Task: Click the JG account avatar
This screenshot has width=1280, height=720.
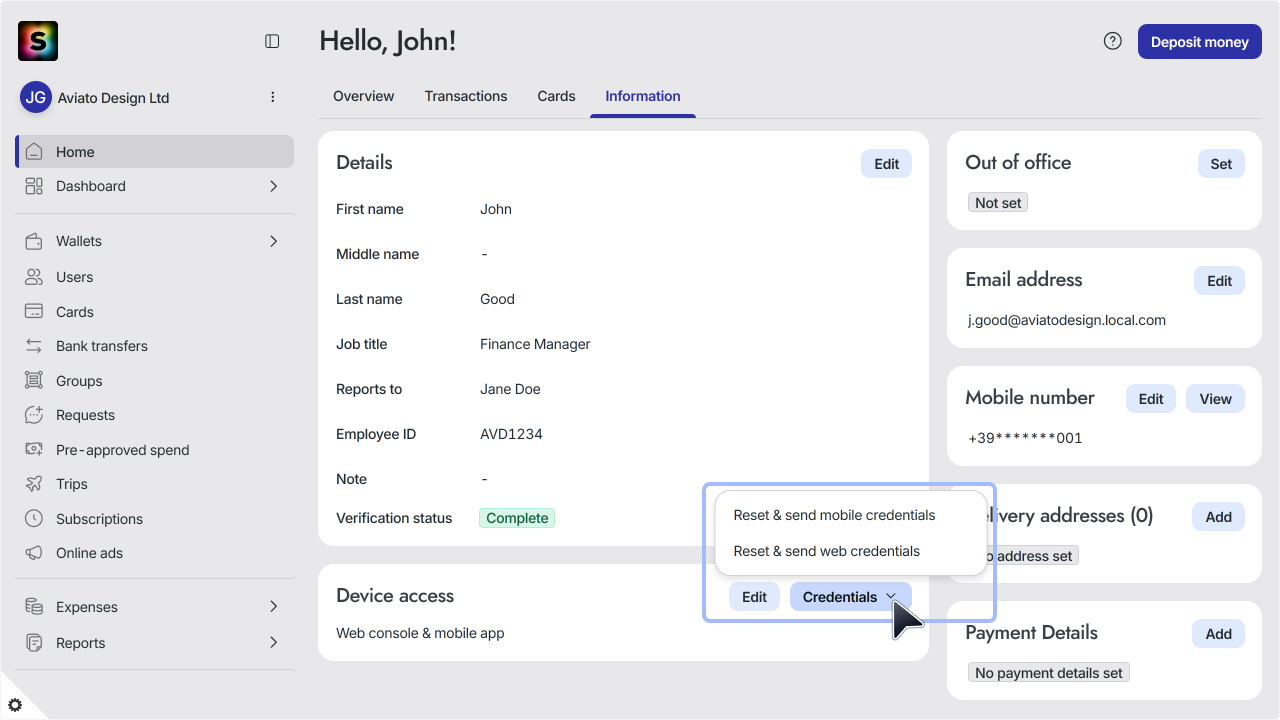Action: [x=36, y=97]
